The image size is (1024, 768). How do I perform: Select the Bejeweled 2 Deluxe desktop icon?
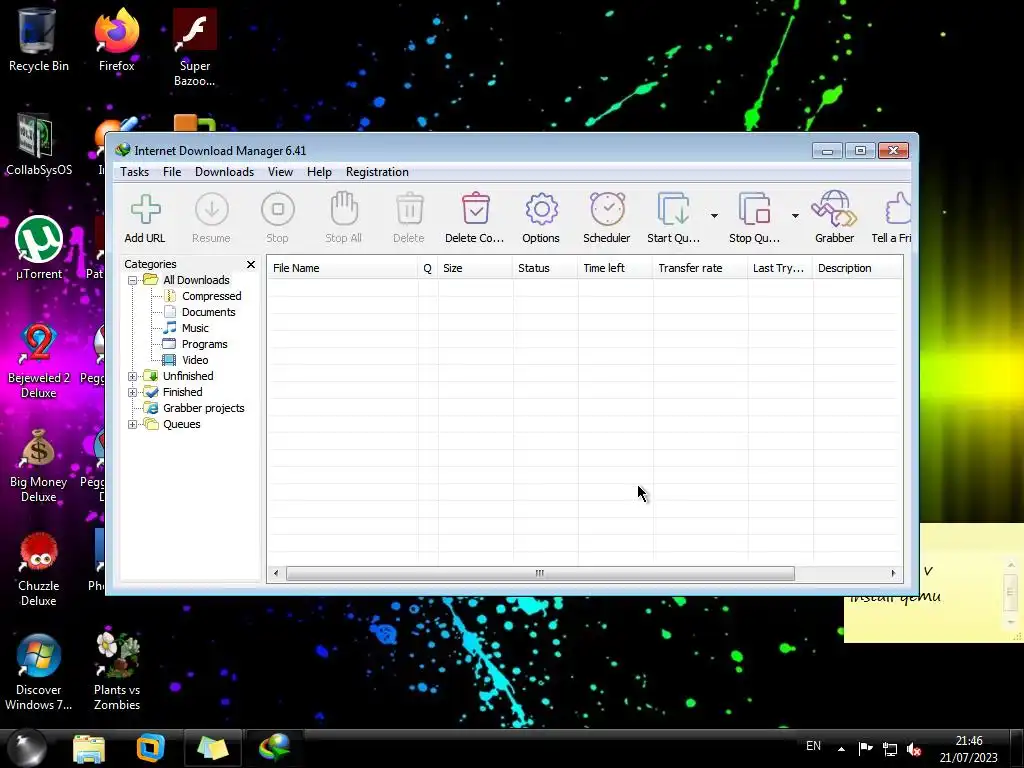(x=39, y=360)
